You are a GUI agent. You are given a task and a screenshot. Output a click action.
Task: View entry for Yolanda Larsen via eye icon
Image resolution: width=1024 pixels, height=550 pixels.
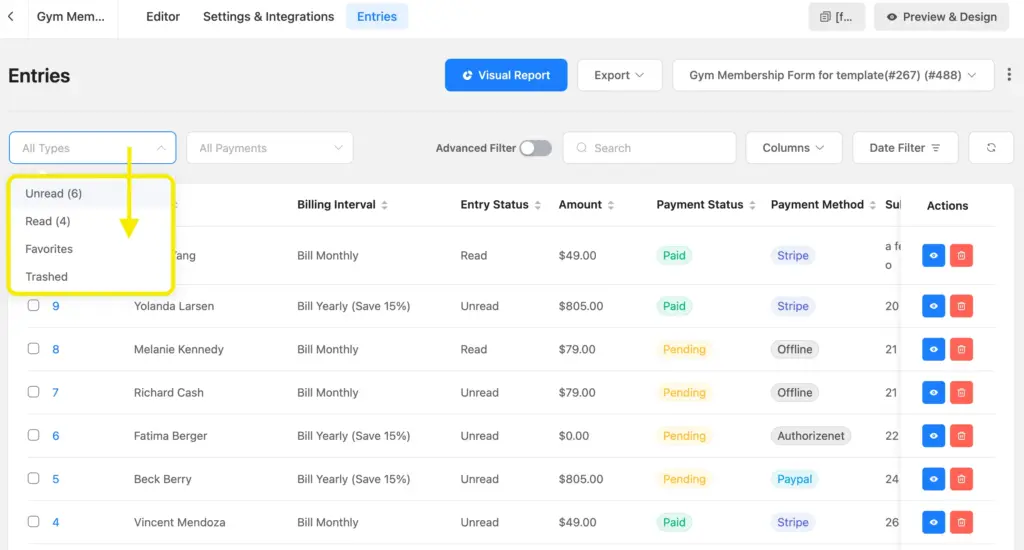pos(933,306)
